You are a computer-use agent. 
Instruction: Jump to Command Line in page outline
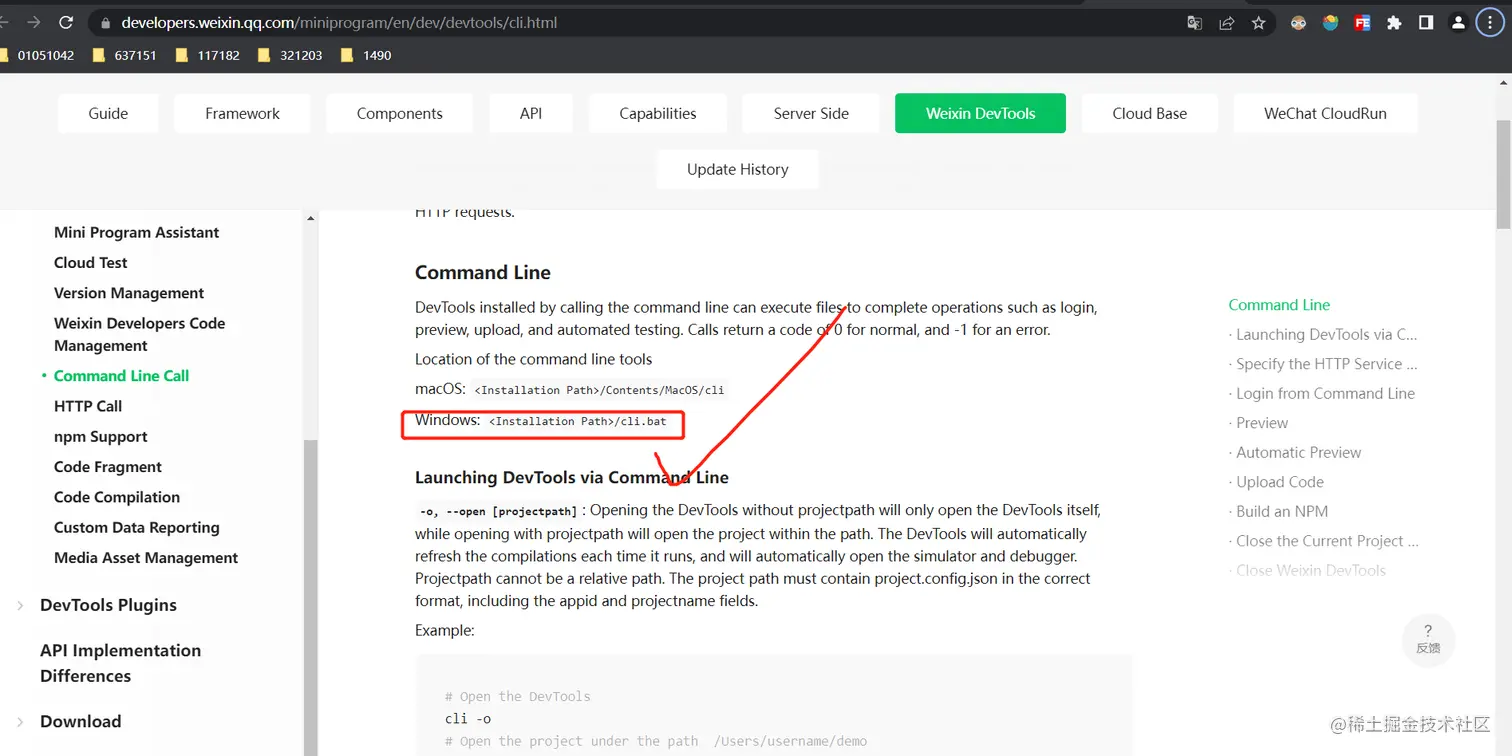1279,305
